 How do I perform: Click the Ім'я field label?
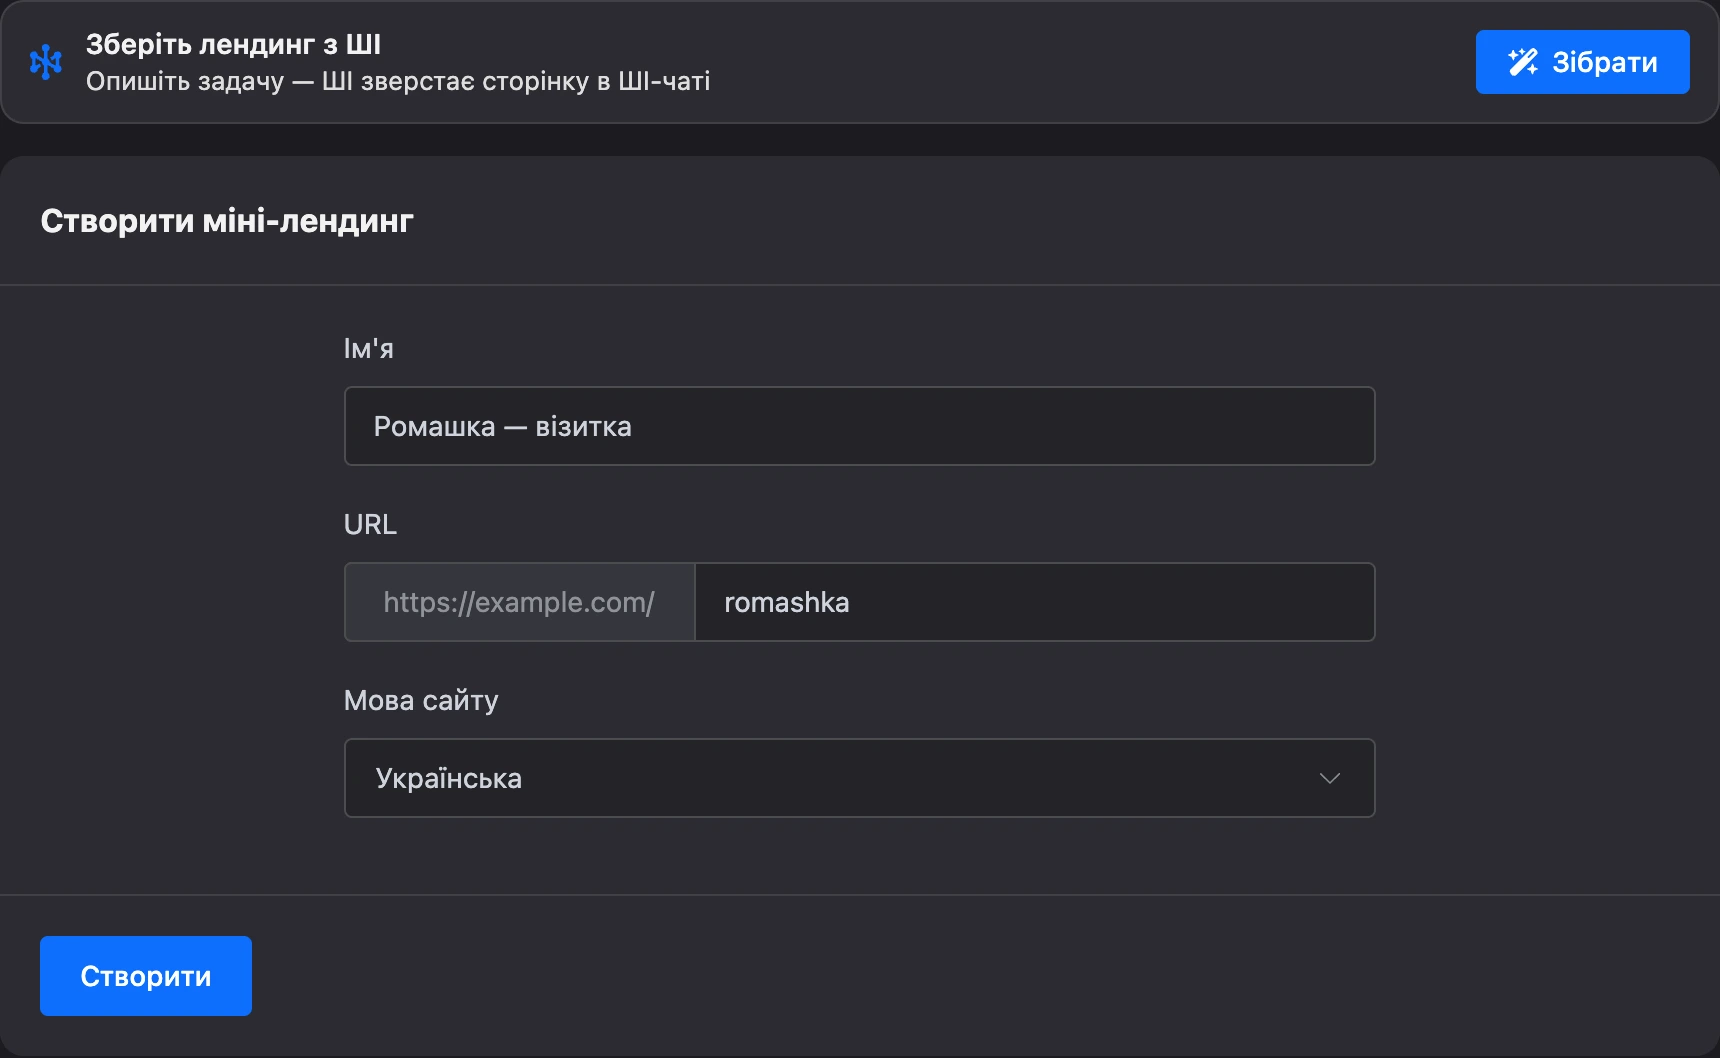pyautogui.click(x=369, y=348)
